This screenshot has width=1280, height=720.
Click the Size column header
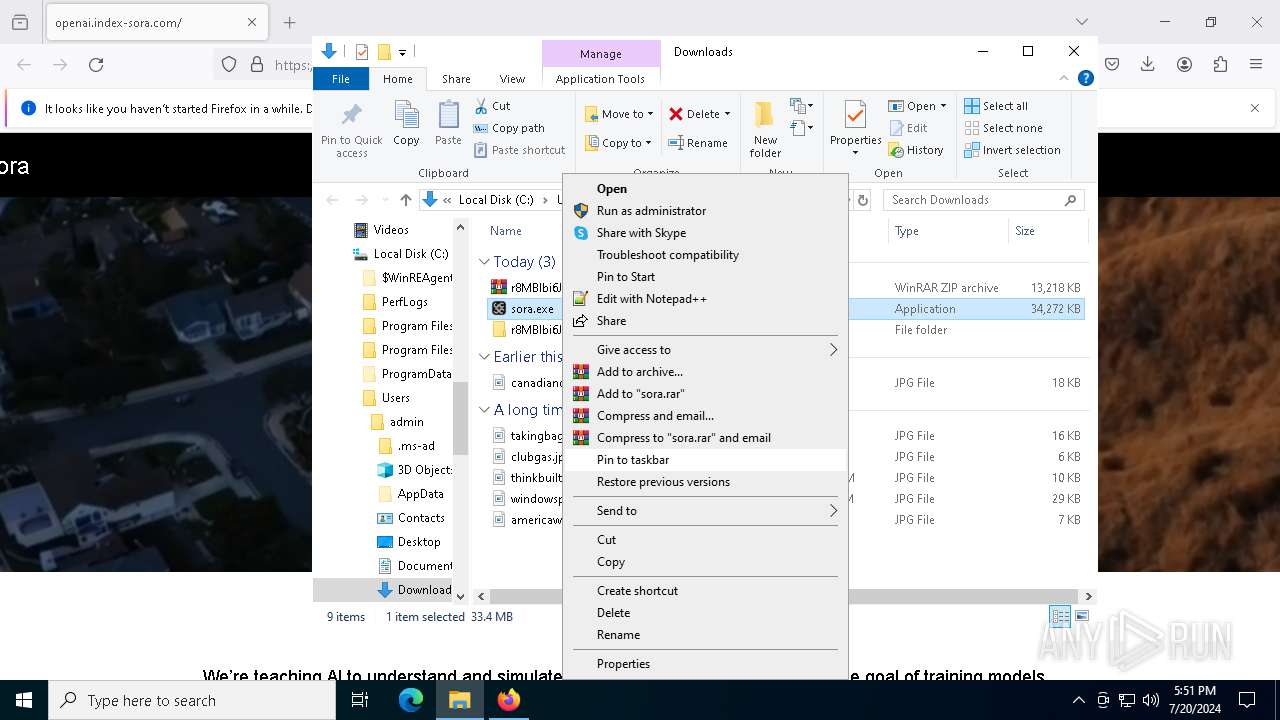click(x=1046, y=231)
